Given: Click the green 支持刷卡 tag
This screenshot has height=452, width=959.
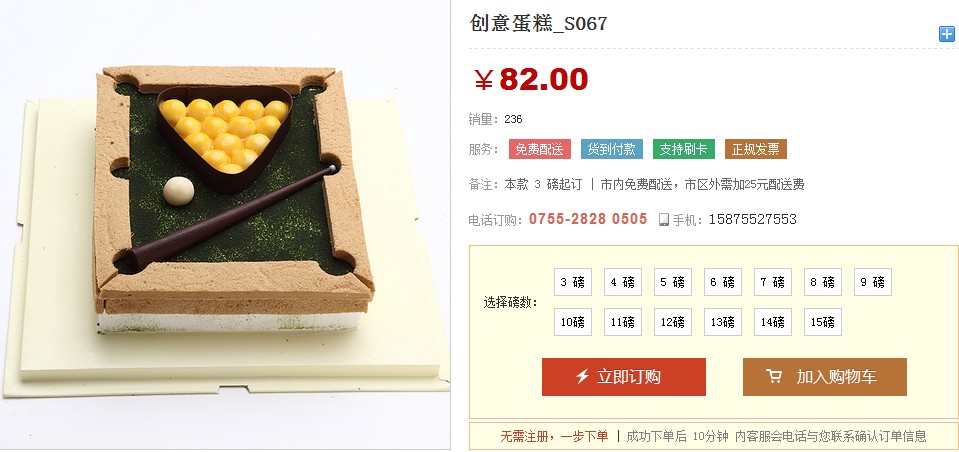Looking at the screenshot, I should tap(684, 149).
